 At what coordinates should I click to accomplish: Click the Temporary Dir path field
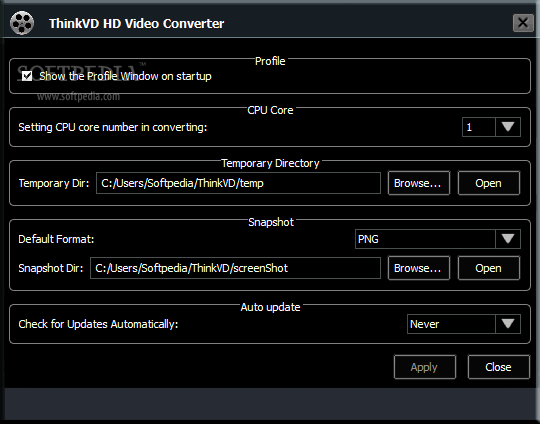click(x=238, y=183)
